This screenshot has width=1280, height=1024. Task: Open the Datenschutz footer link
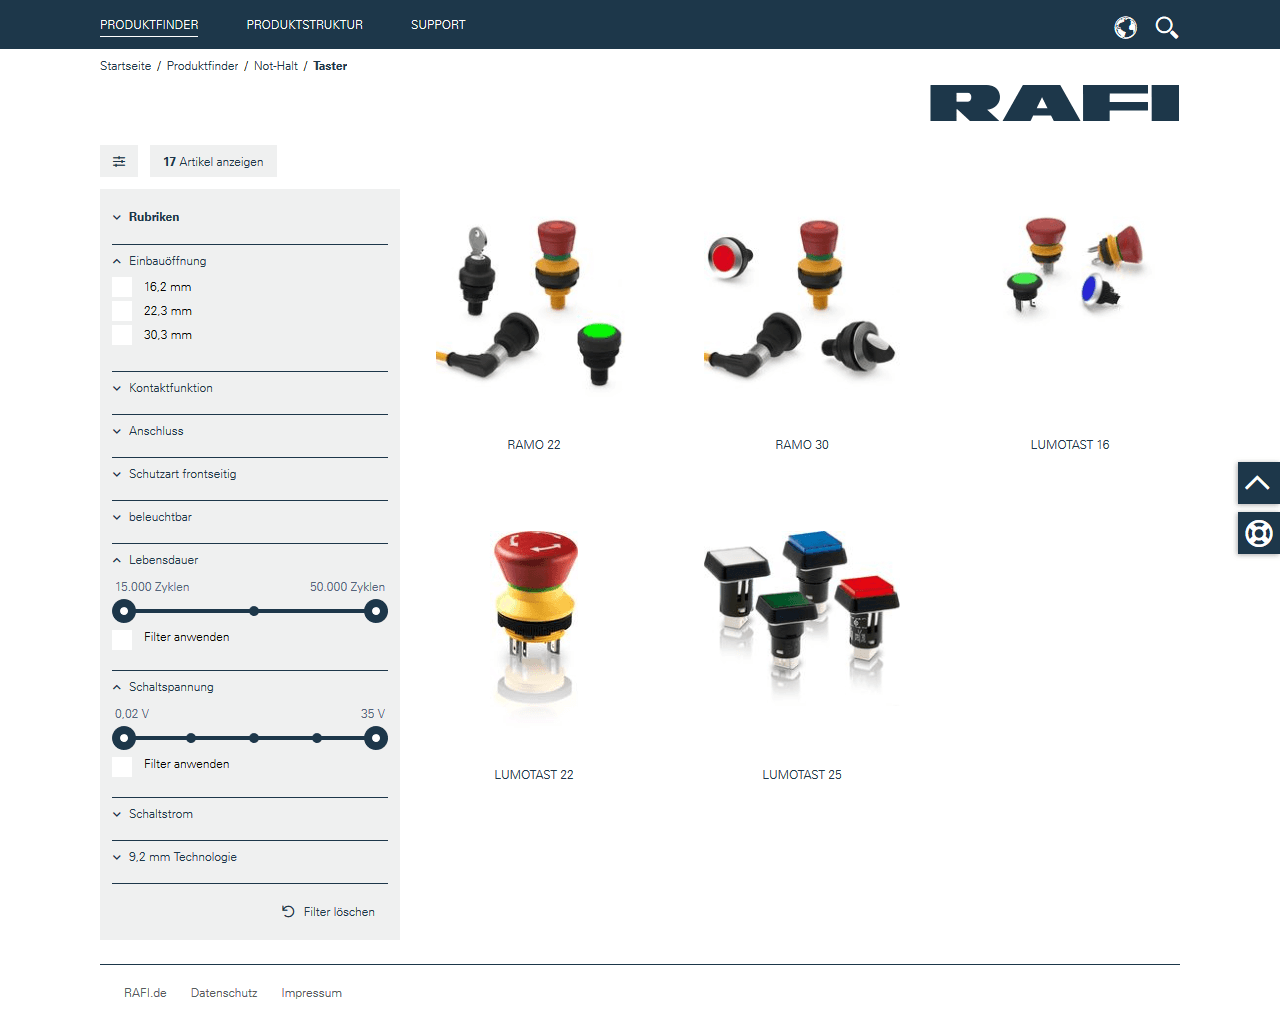click(224, 993)
